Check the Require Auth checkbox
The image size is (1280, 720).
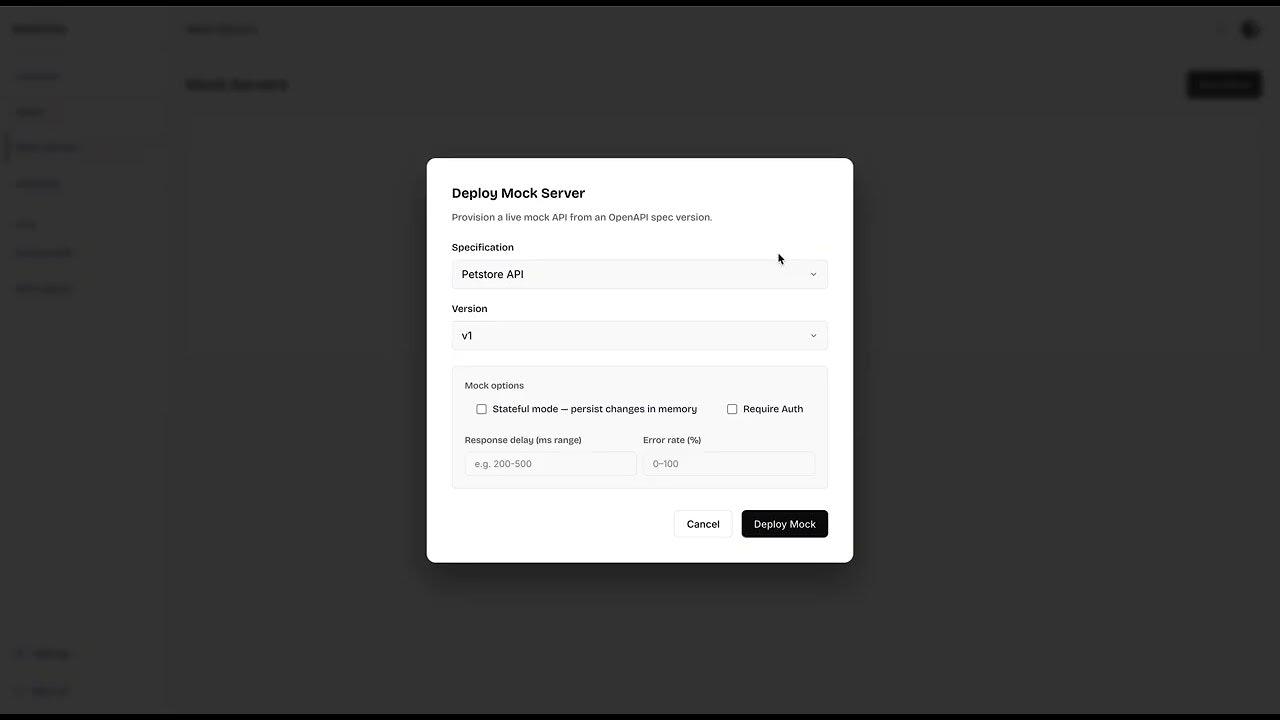(732, 409)
